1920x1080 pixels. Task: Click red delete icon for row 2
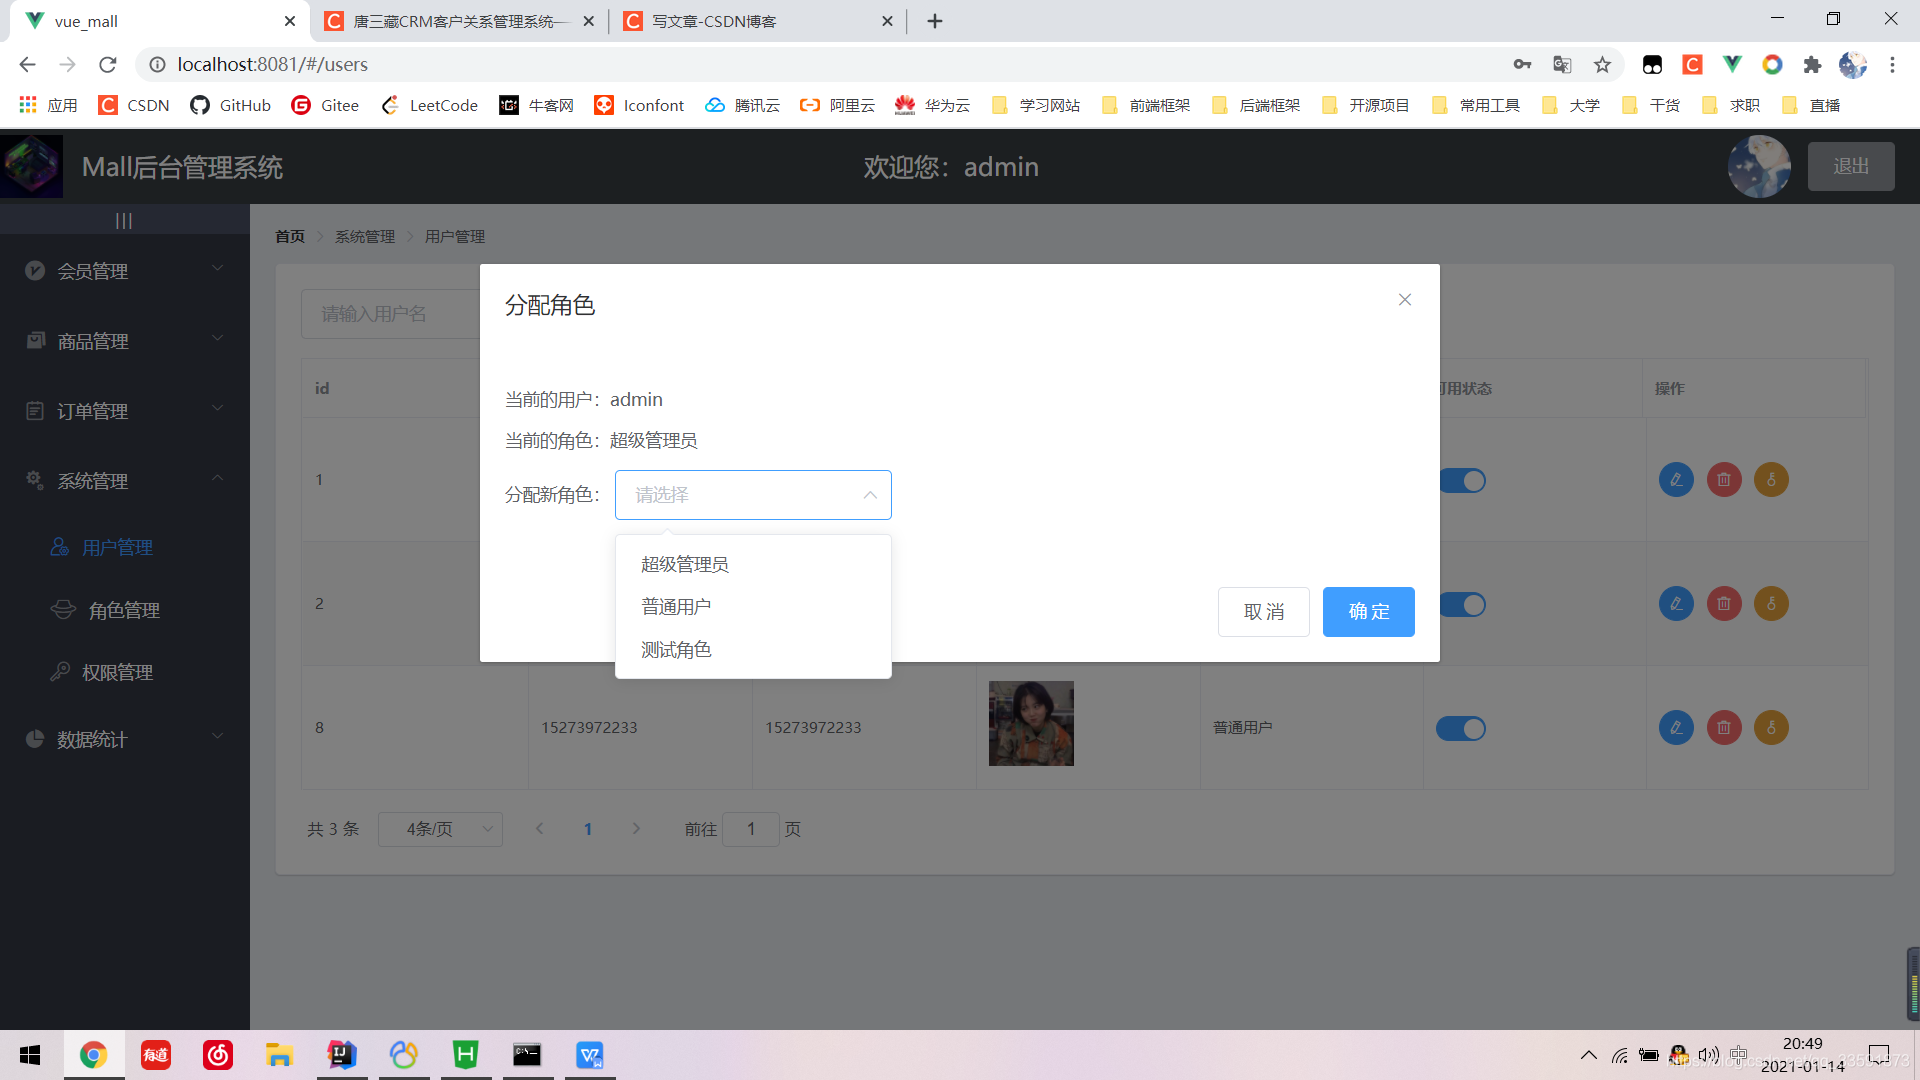pos(1724,604)
